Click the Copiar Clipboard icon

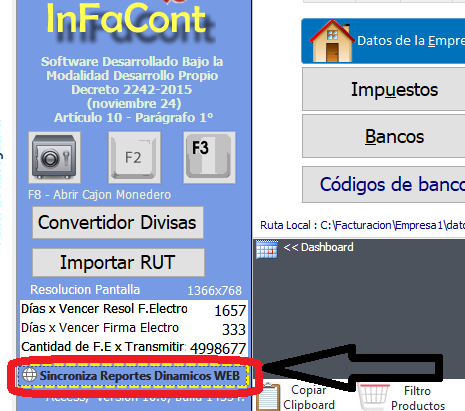coord(268,397)
